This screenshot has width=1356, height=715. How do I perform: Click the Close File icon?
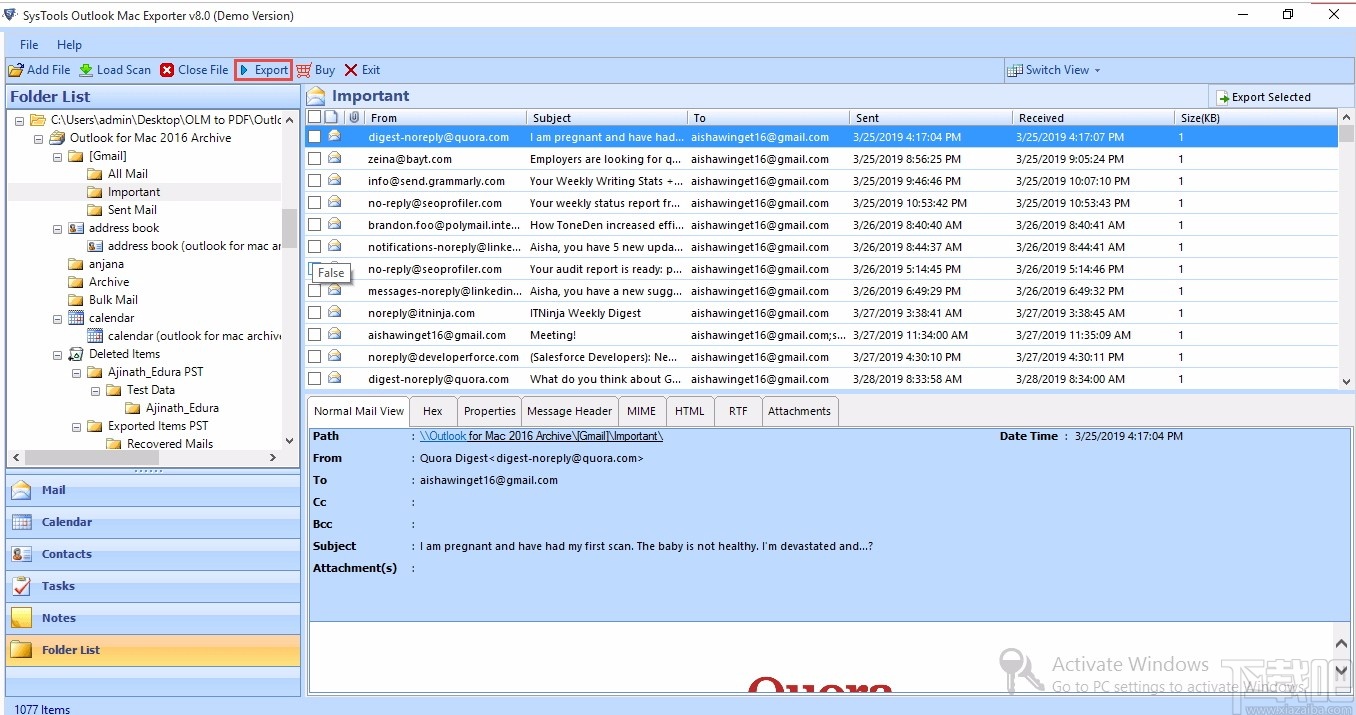tap(194, 70)
